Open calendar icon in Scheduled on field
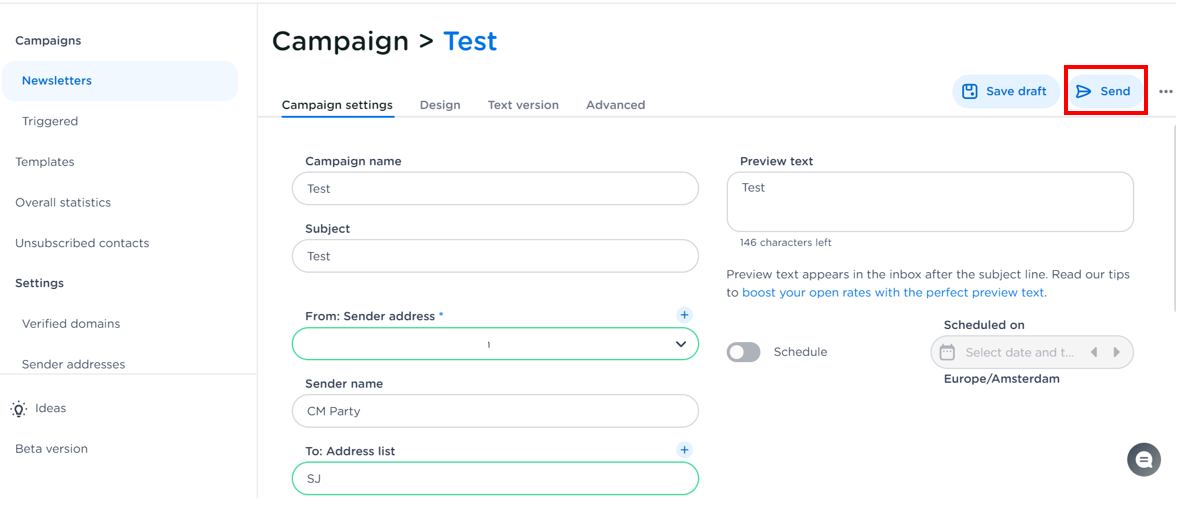1181x520 pixels. 947,352
